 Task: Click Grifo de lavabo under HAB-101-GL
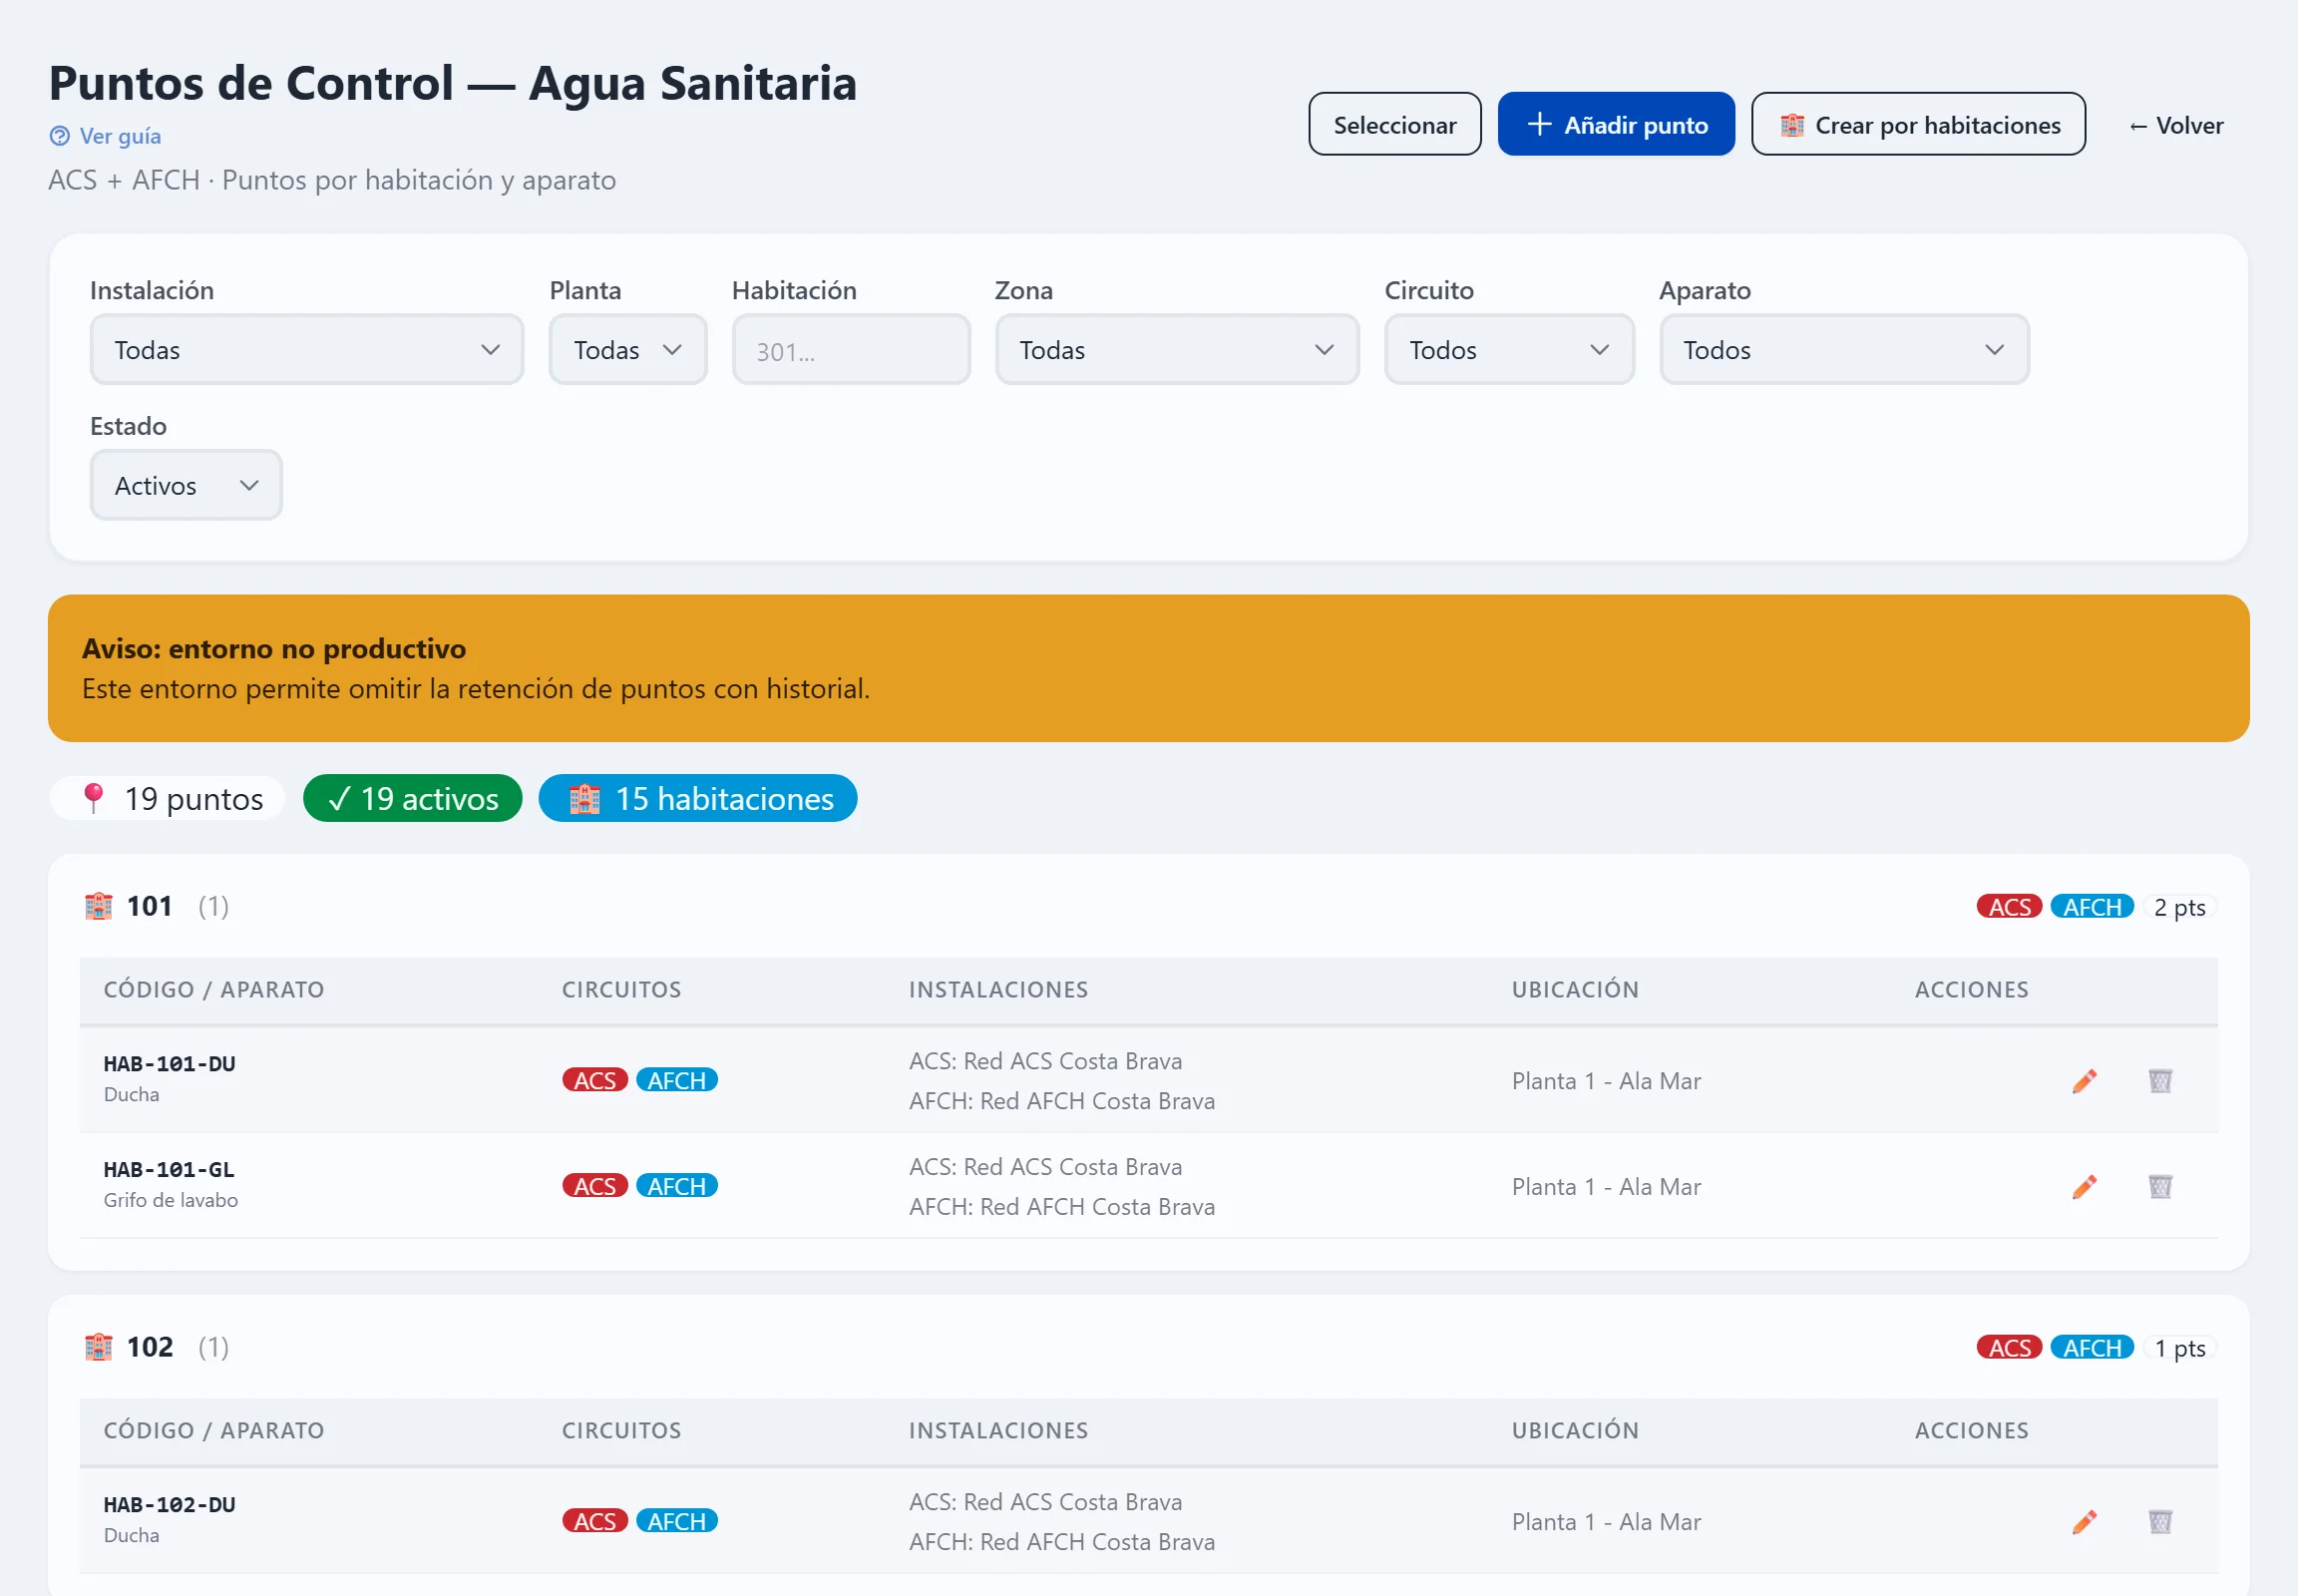coord(171,1201)
